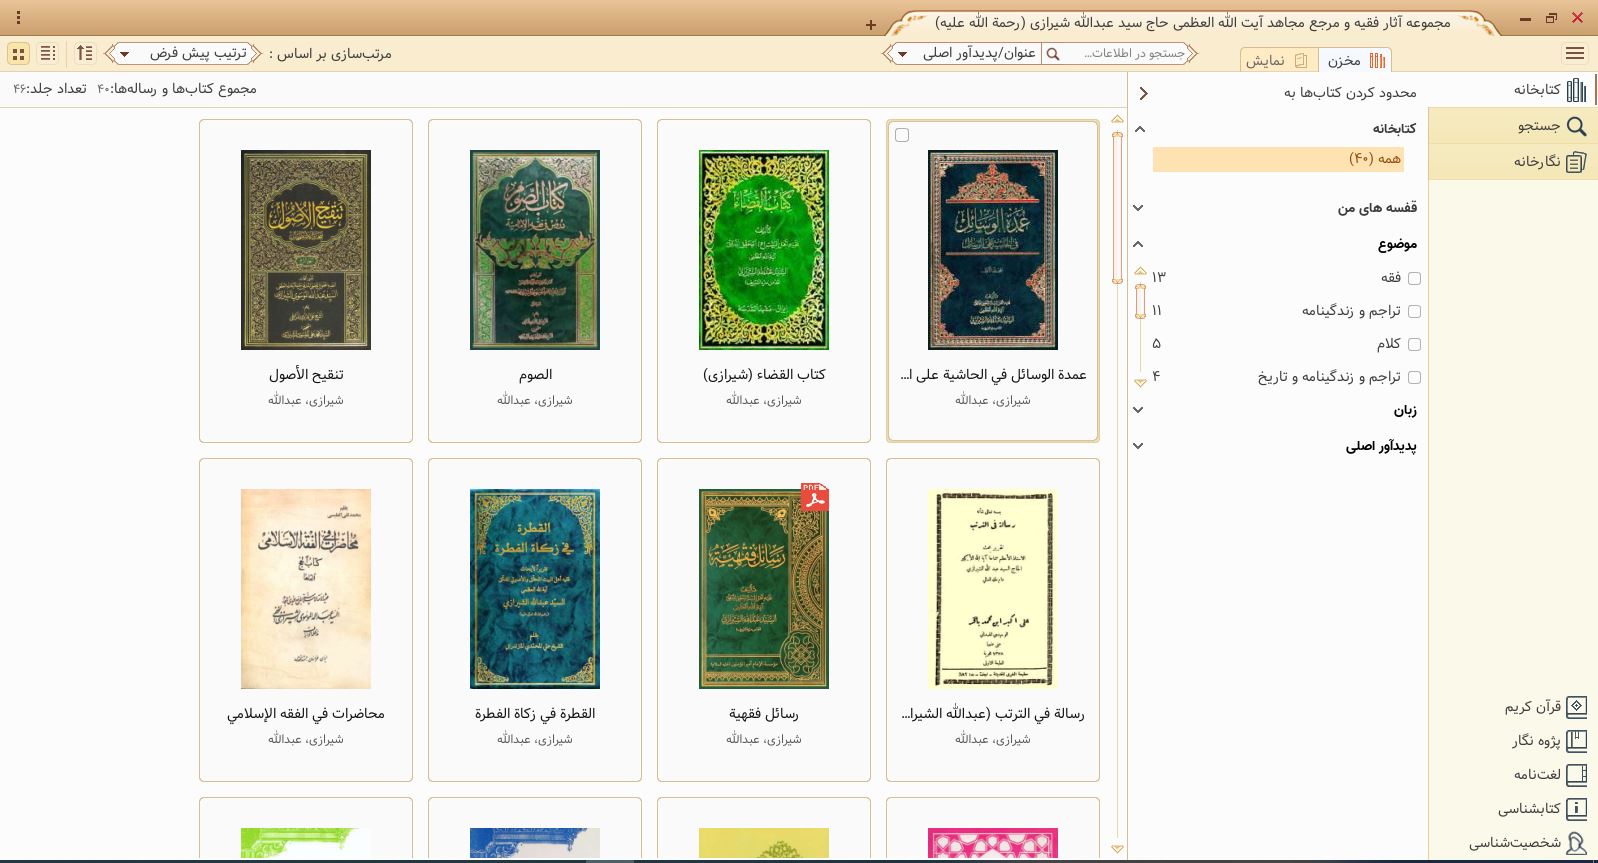The height and width of the screenshot is (863, 1598).
Task: Open book title الصوم
Action: coord(535,375)
